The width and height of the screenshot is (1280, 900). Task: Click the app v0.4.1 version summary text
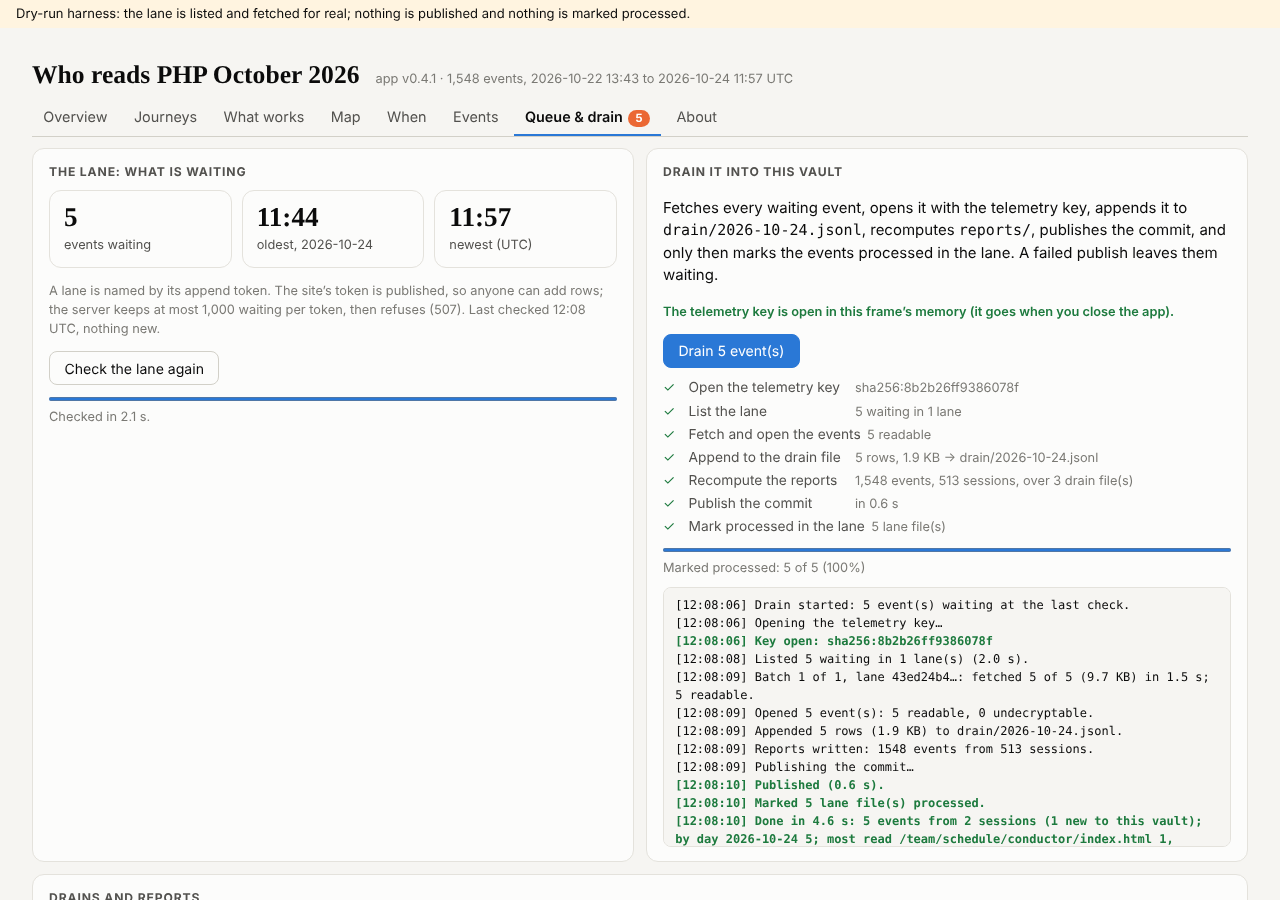pyautogui.click(x=584, y=79)
